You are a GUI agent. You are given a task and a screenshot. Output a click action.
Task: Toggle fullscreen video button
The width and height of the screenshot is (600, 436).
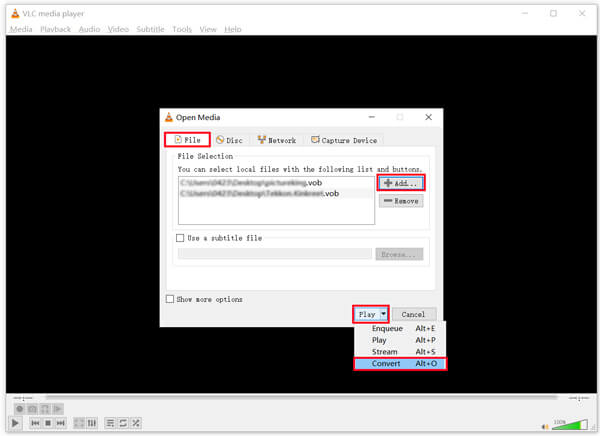click(x=79, y=423)
